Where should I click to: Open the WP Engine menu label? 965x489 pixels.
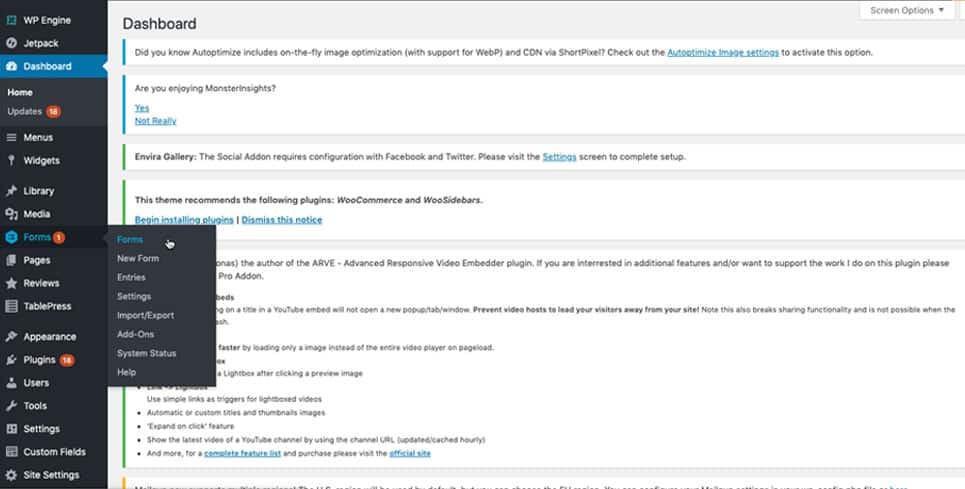click(x=47, y=20)
